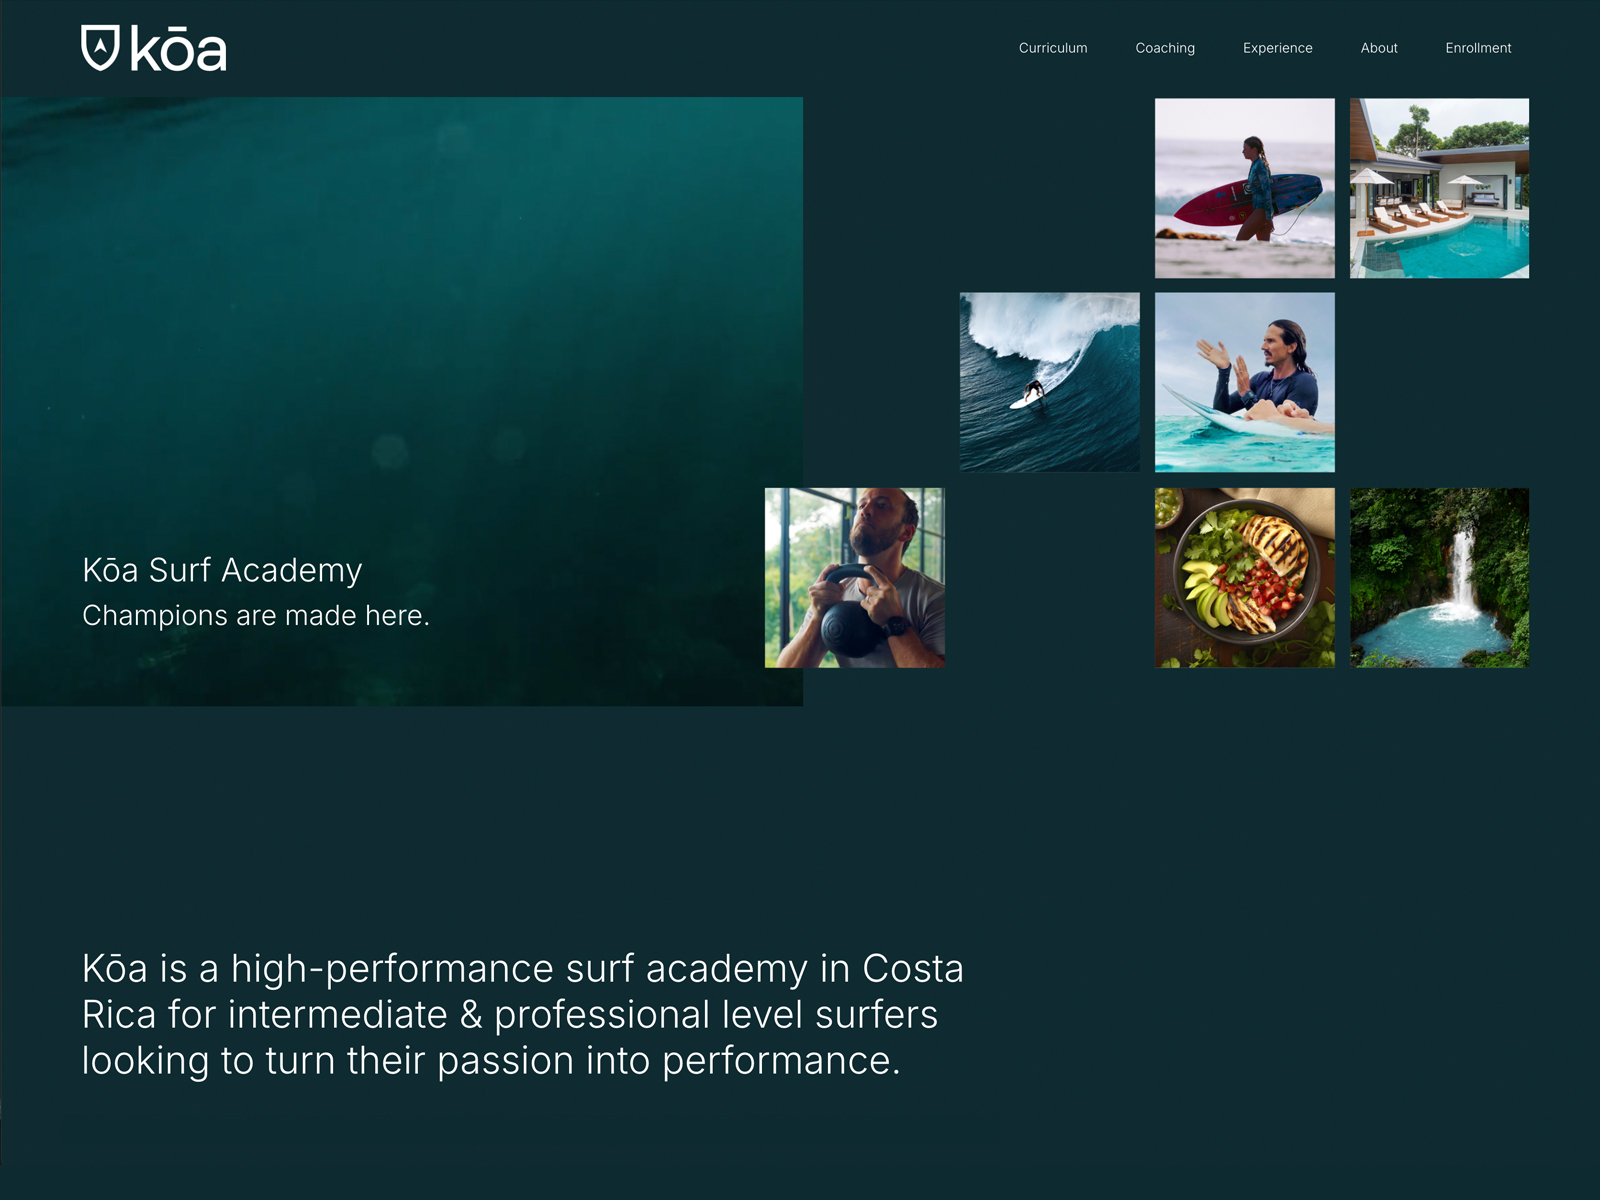This screenshot has width=1600, height=1200.
Task: View the grilled chicken bowl photo
Action: click(x=1245, y=578)
